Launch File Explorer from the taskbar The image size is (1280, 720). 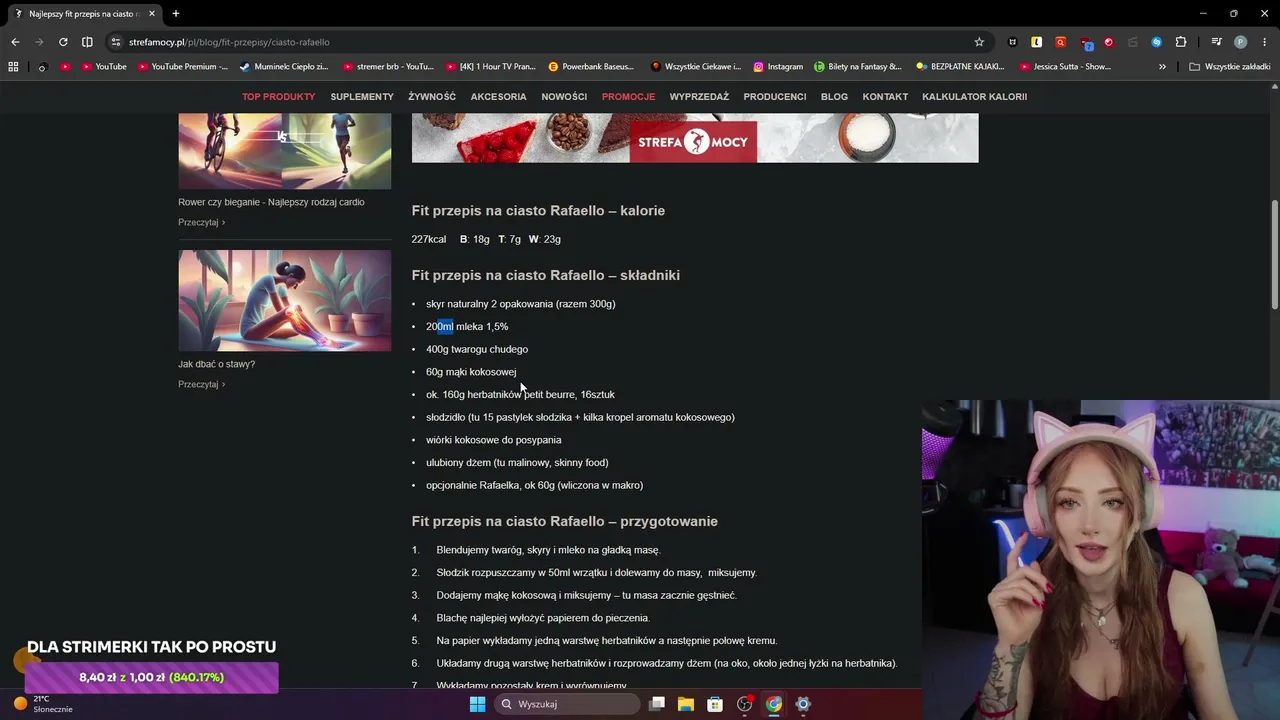[x=686, y=704]
